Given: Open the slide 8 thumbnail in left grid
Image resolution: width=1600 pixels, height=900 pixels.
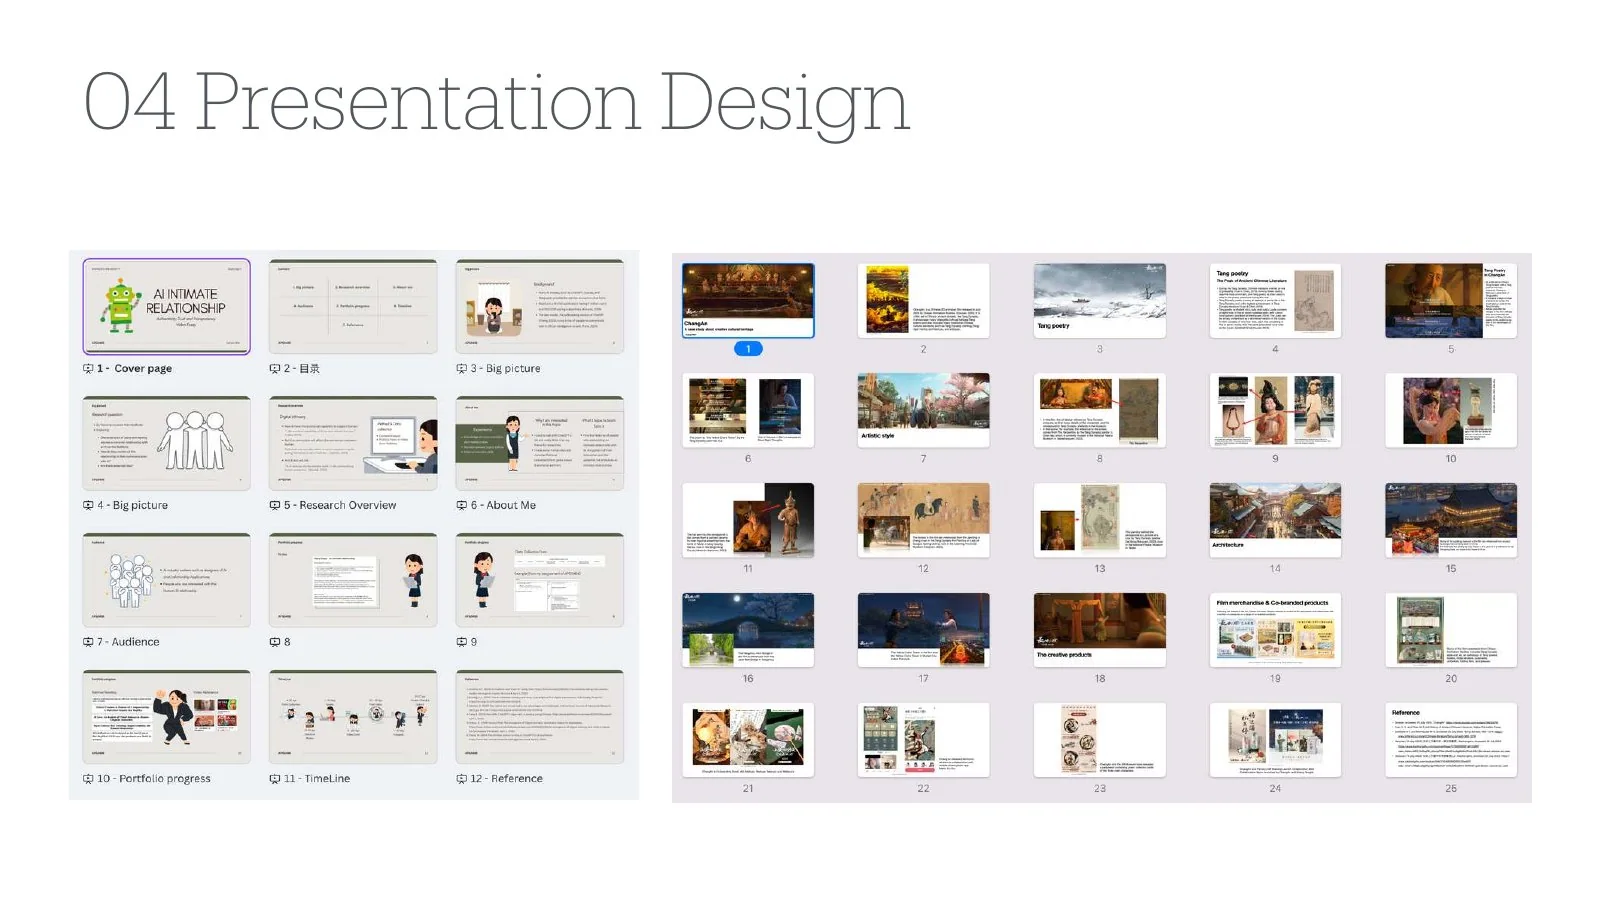Looking at the screenshot, I should pos(353,580).
